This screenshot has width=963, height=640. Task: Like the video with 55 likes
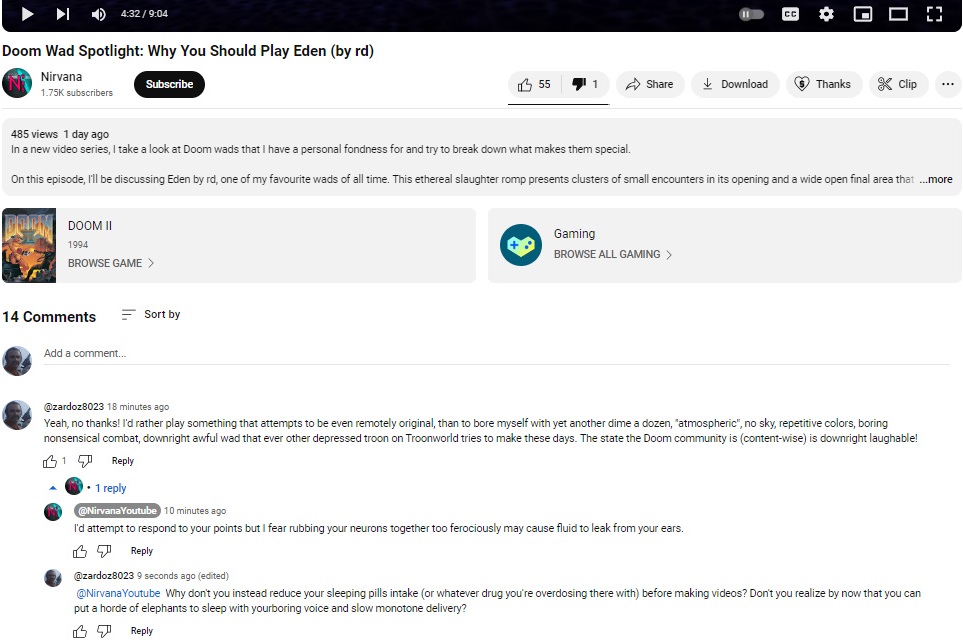tap(534, 84)
